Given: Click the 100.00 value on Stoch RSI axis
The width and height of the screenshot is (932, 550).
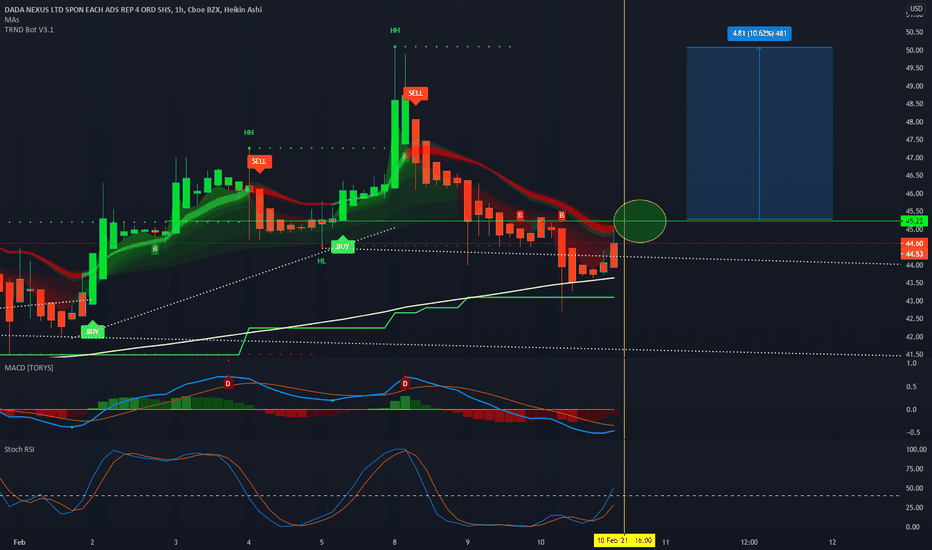Looking at the screenshot, I should 916,450.
